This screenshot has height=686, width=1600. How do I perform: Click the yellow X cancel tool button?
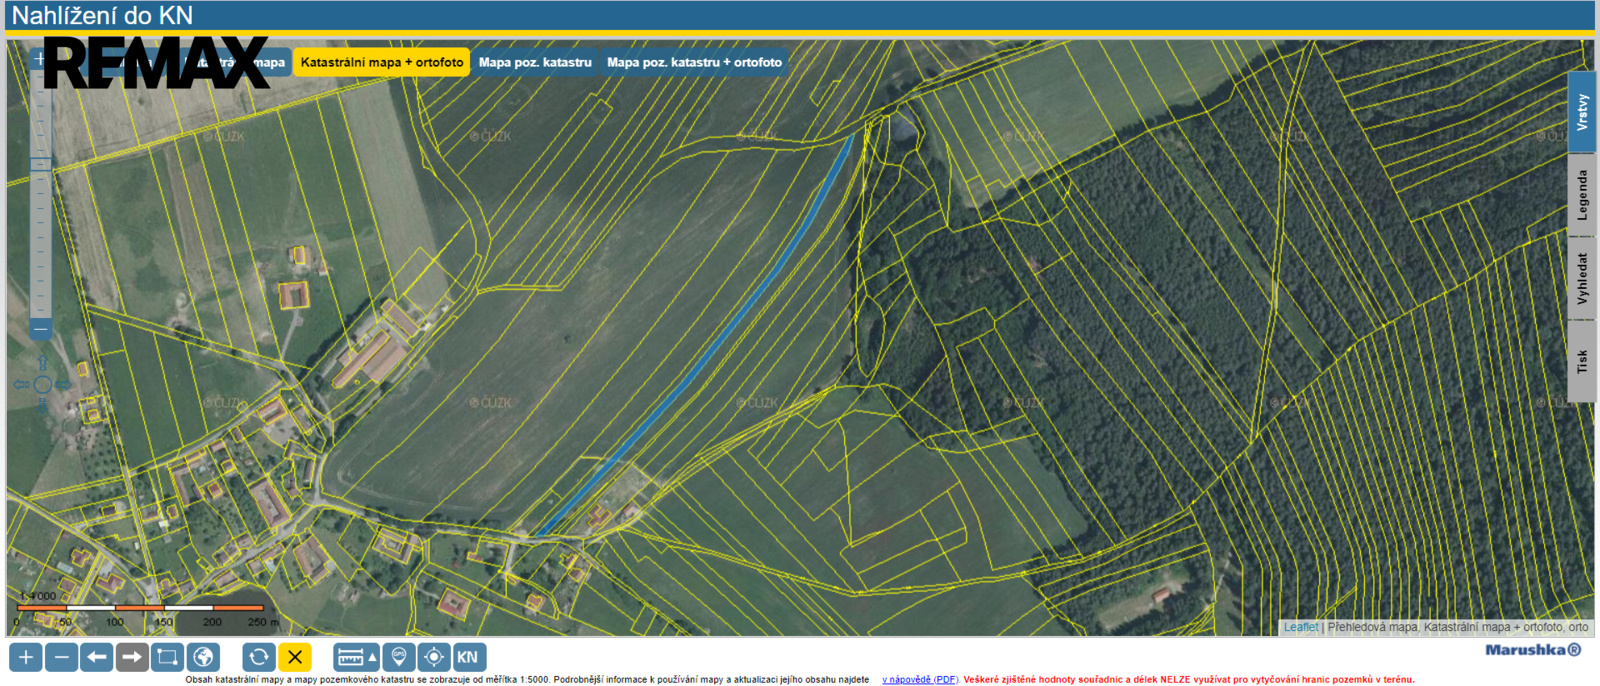[x=295, y=657]
